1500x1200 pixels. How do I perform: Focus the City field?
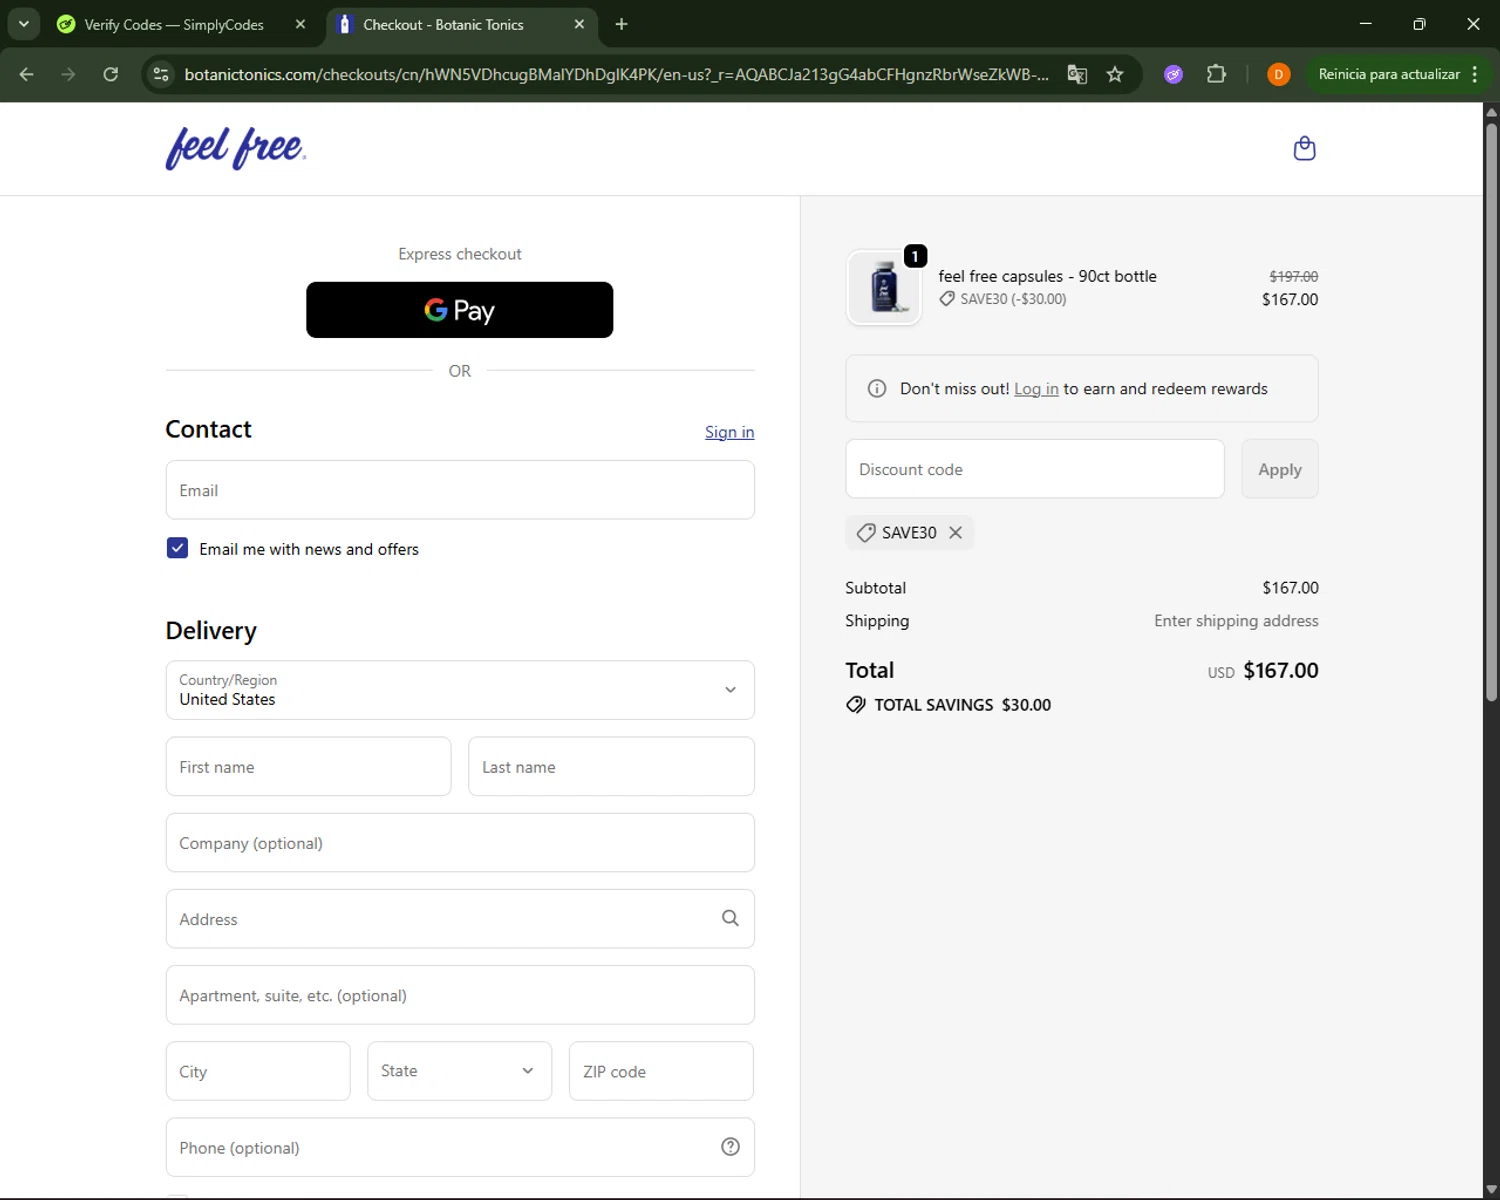(x=258, y=1071)
